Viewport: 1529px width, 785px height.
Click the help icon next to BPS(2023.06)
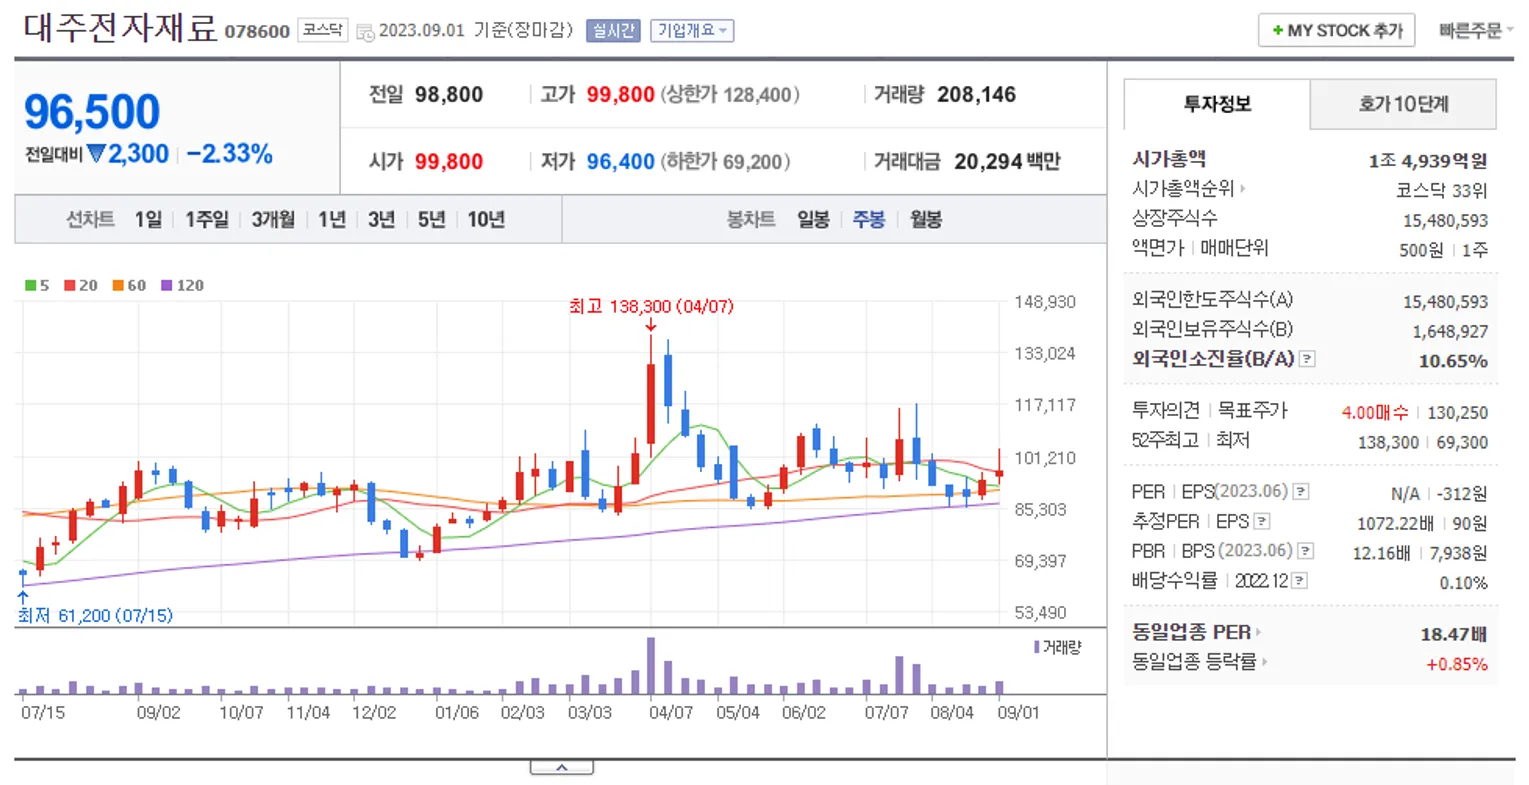(1306, 551)
